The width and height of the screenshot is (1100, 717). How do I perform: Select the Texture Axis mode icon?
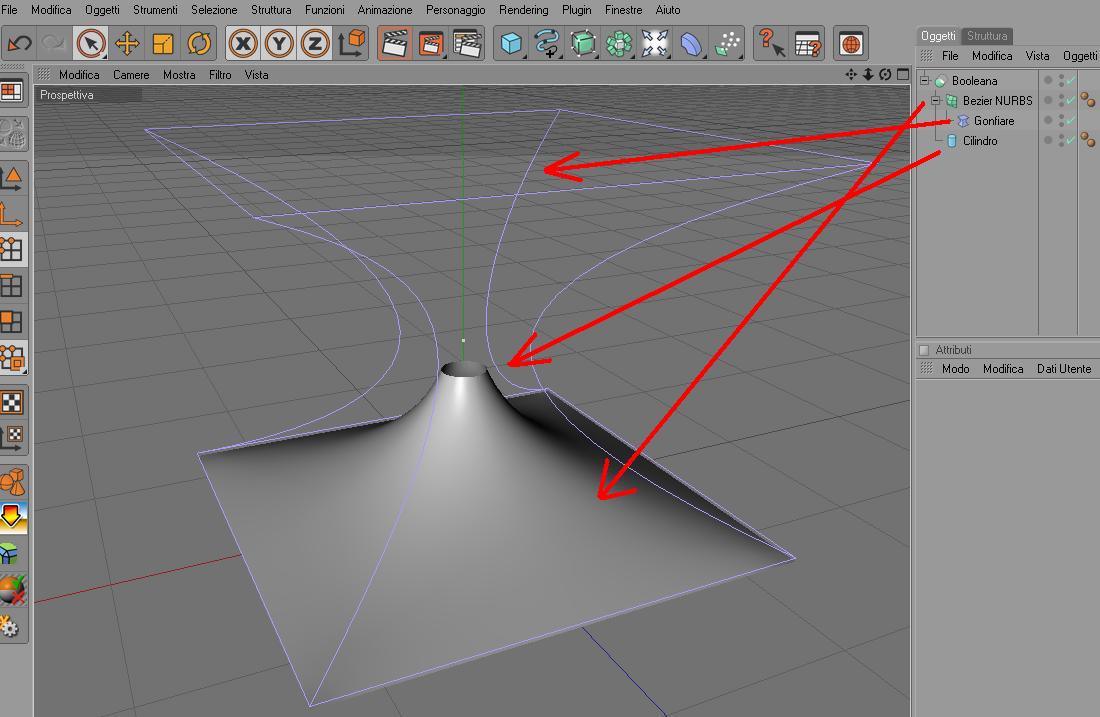pos(12,438)
